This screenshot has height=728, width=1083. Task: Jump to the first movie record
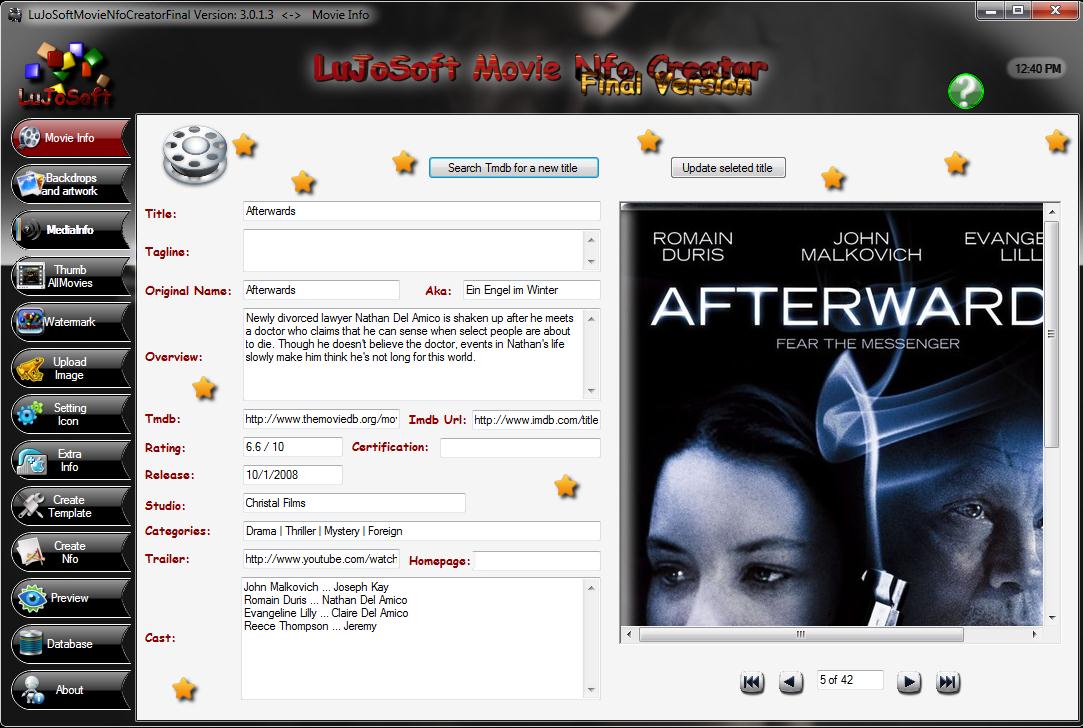tap(751, 682)
